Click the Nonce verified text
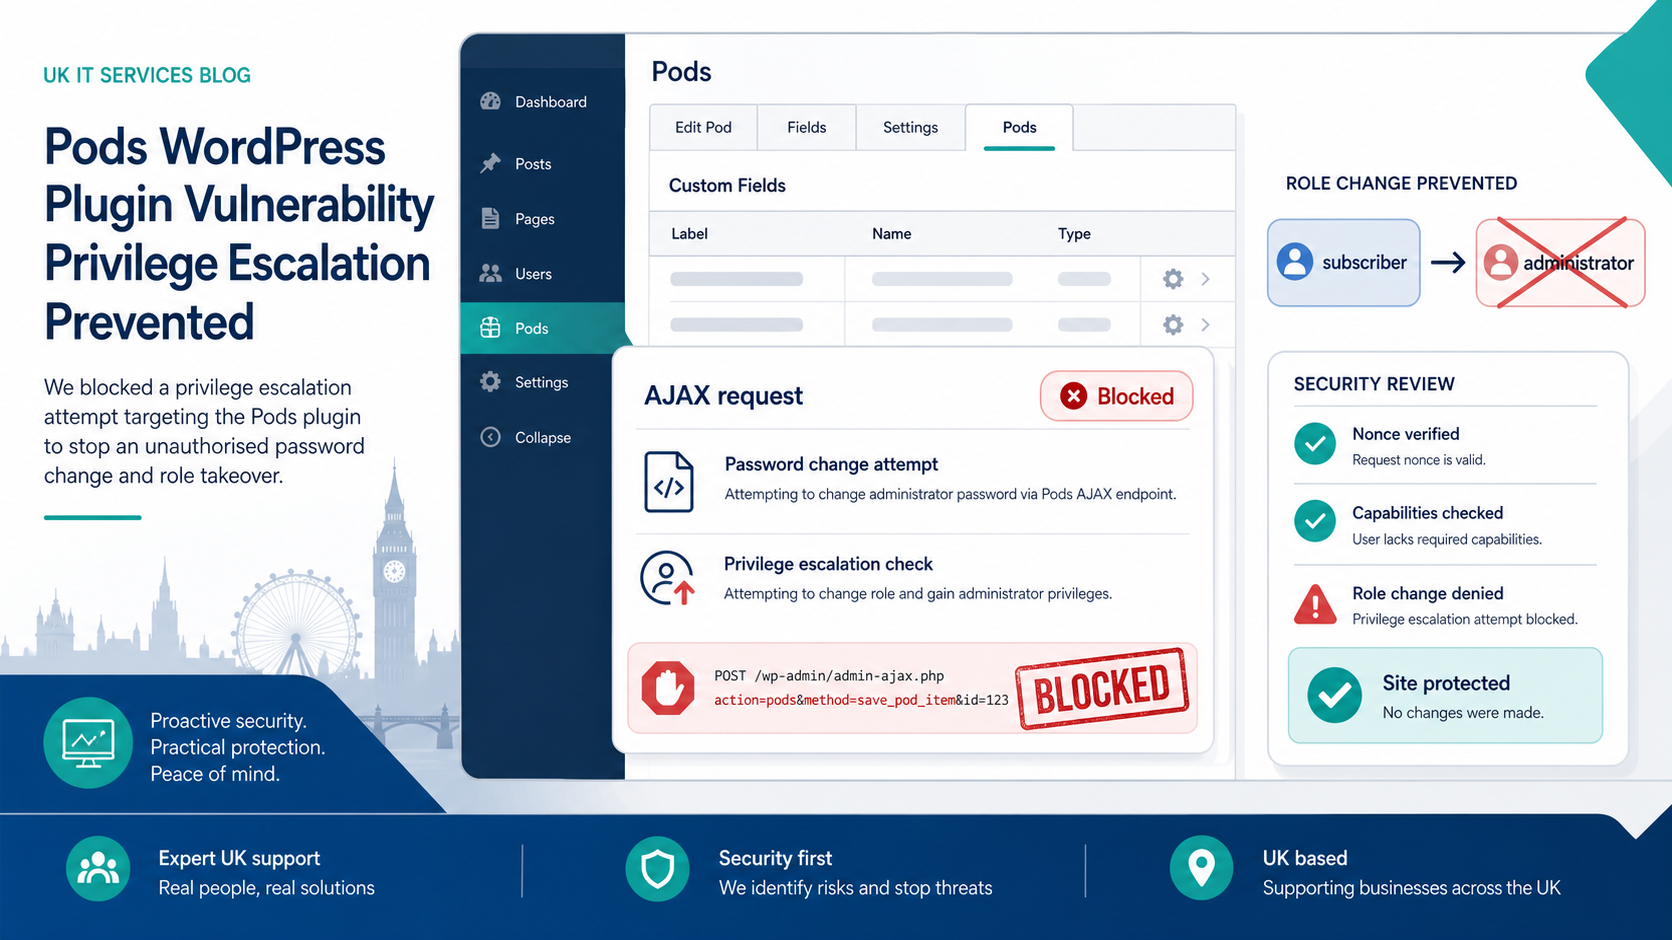Screen dimensions: 1672x940 click(1405, 434)
